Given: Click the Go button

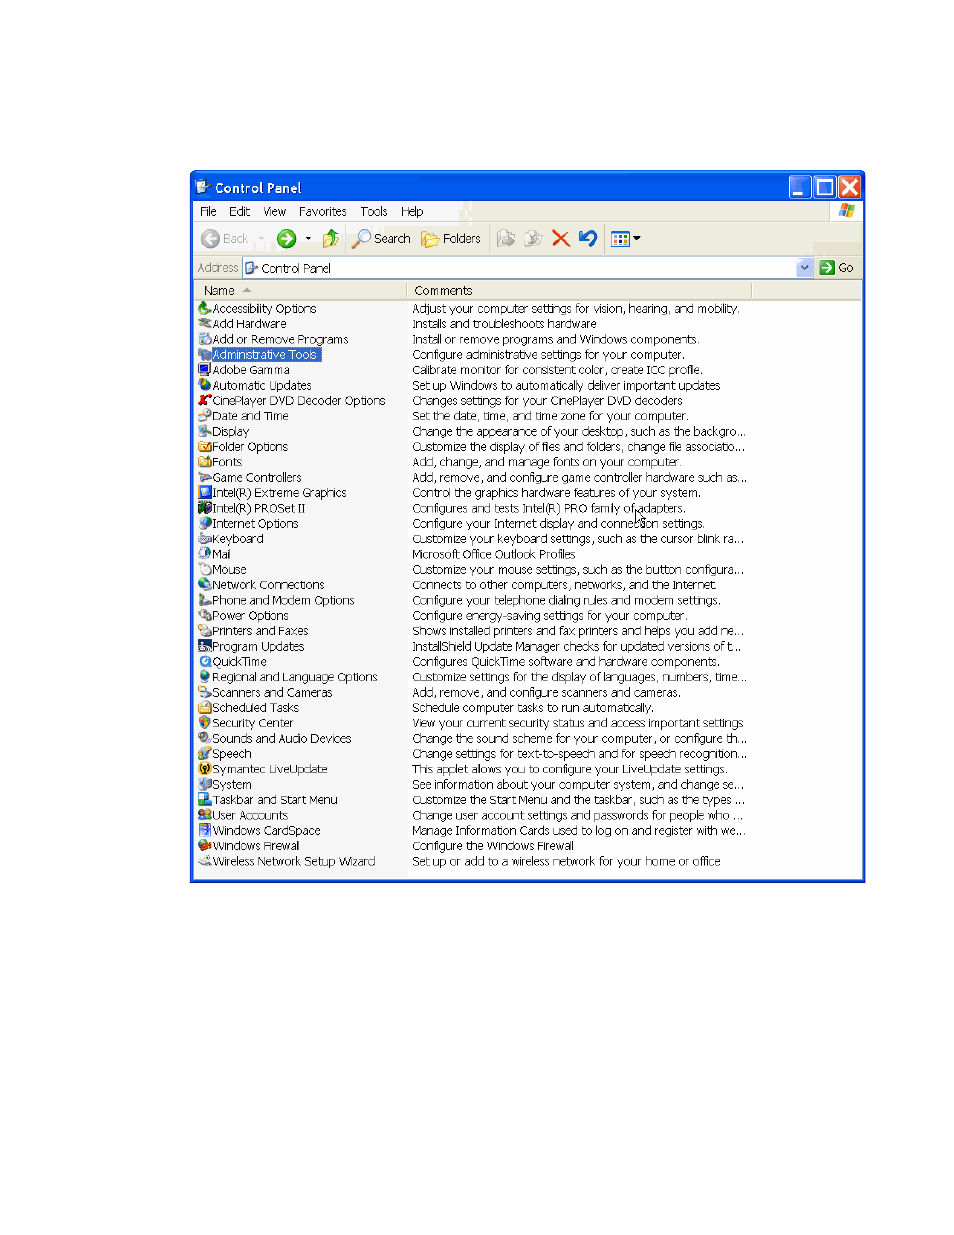Looking at the screenshot, I should 837,267.
